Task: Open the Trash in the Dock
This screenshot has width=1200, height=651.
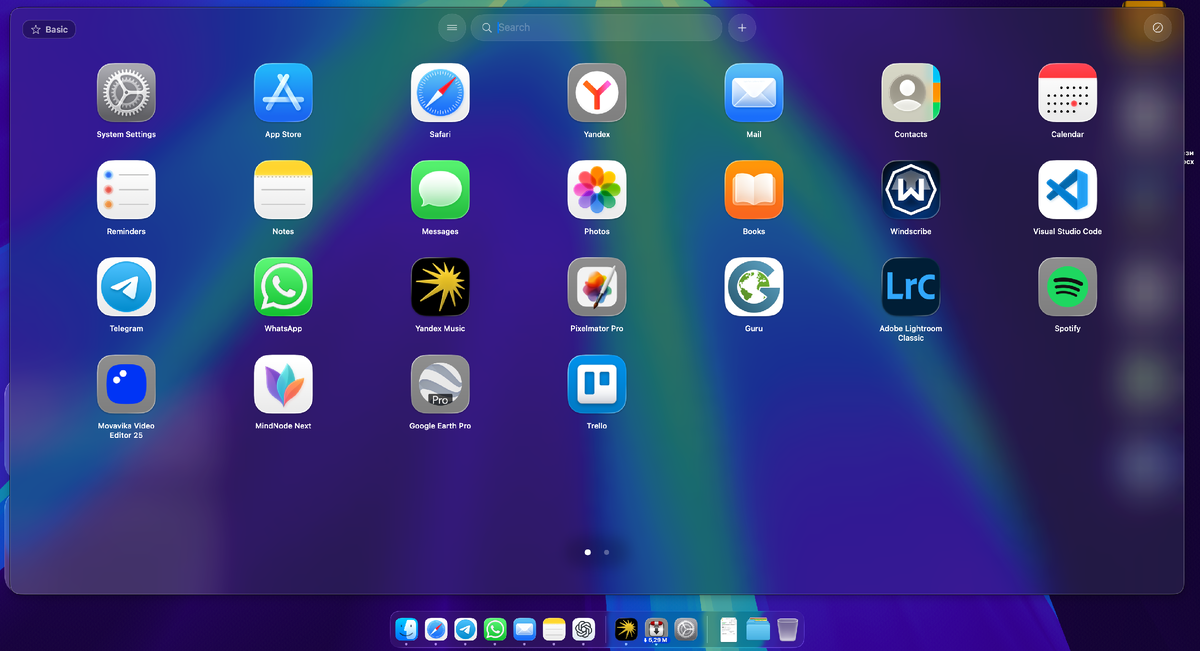Action: (x=787, y=629)
